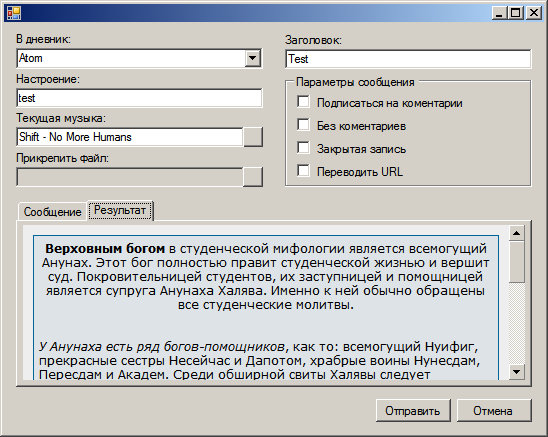Click the vertical scrollbar thumb in preview
The height and width of the screenshot is (437, 548).
tap(517, 262)
